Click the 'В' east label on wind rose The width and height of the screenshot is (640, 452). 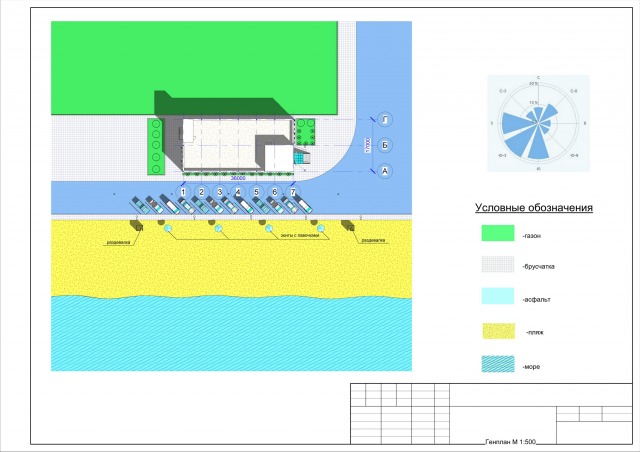pyautogui.click(x=585, y=123)
